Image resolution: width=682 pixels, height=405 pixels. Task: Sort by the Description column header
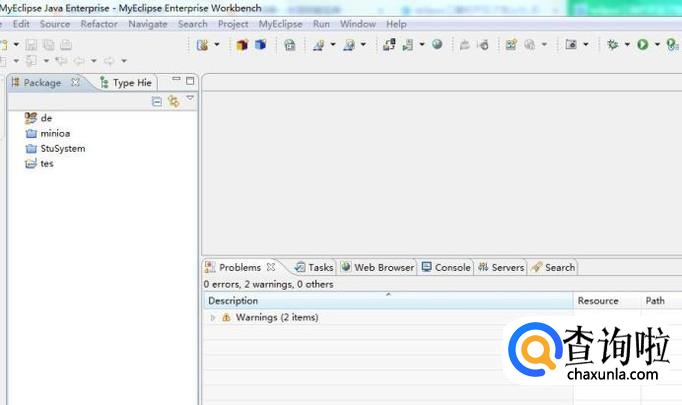click(x=388, y=301)
